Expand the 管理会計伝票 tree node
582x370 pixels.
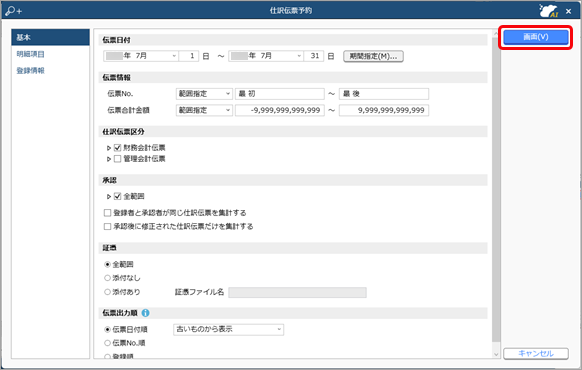click(109, 159)
